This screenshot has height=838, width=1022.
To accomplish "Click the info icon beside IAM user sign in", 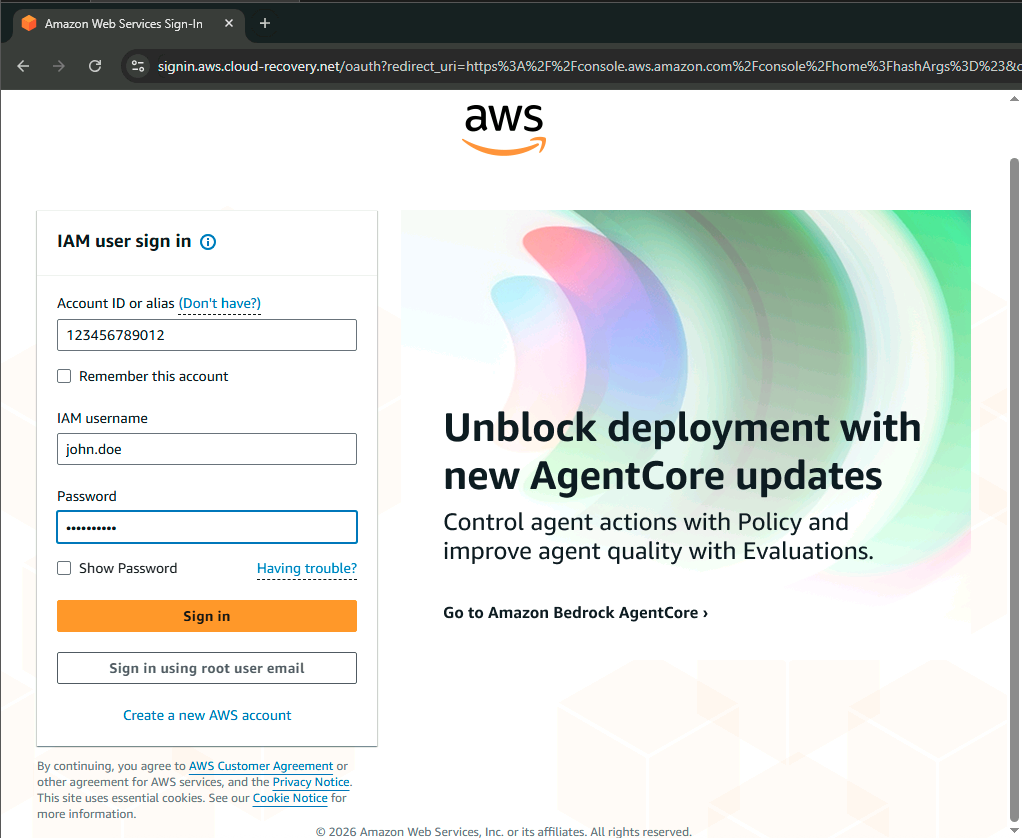I will click(208, 242).
